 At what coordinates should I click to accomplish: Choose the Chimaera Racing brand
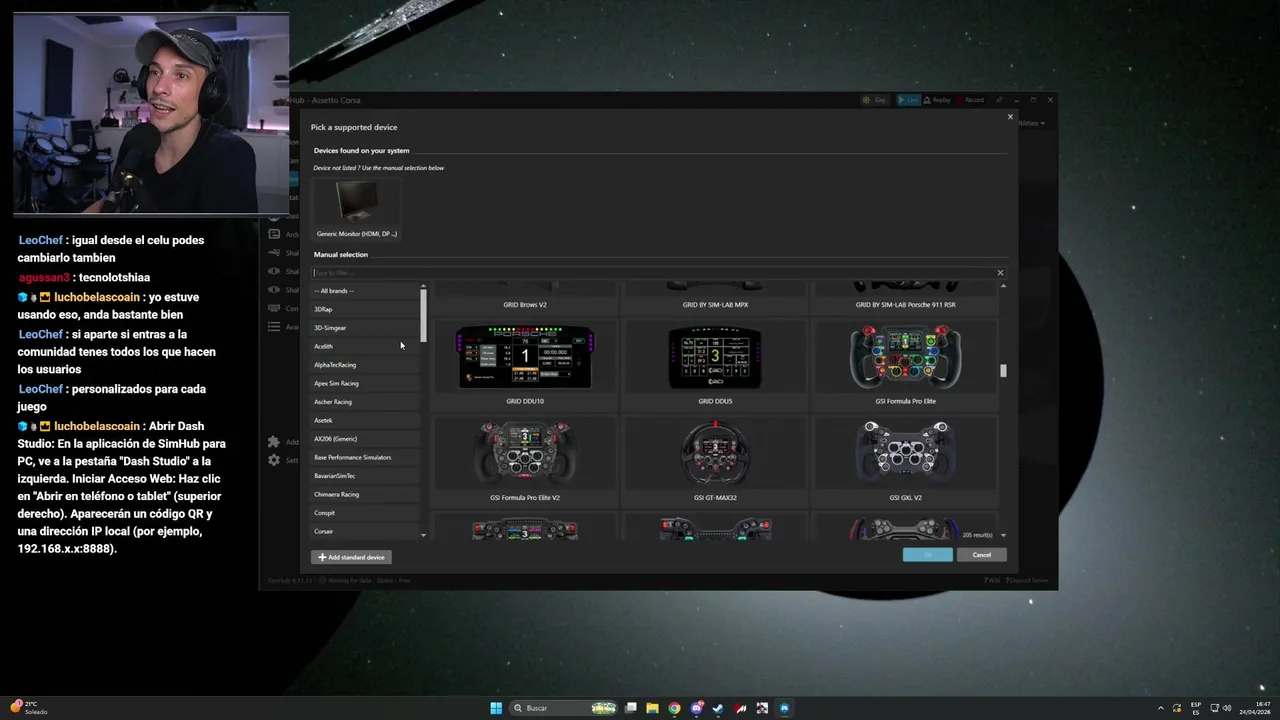366,494
